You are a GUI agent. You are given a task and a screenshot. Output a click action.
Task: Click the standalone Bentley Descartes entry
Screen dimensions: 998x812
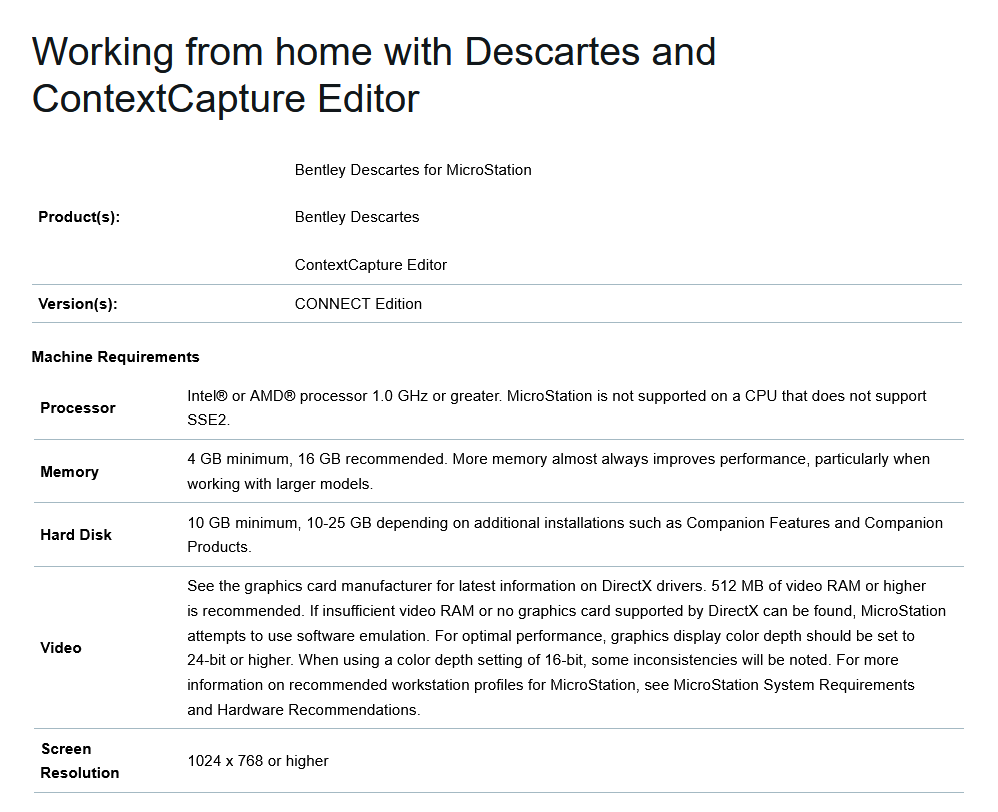tap(357, 217)
